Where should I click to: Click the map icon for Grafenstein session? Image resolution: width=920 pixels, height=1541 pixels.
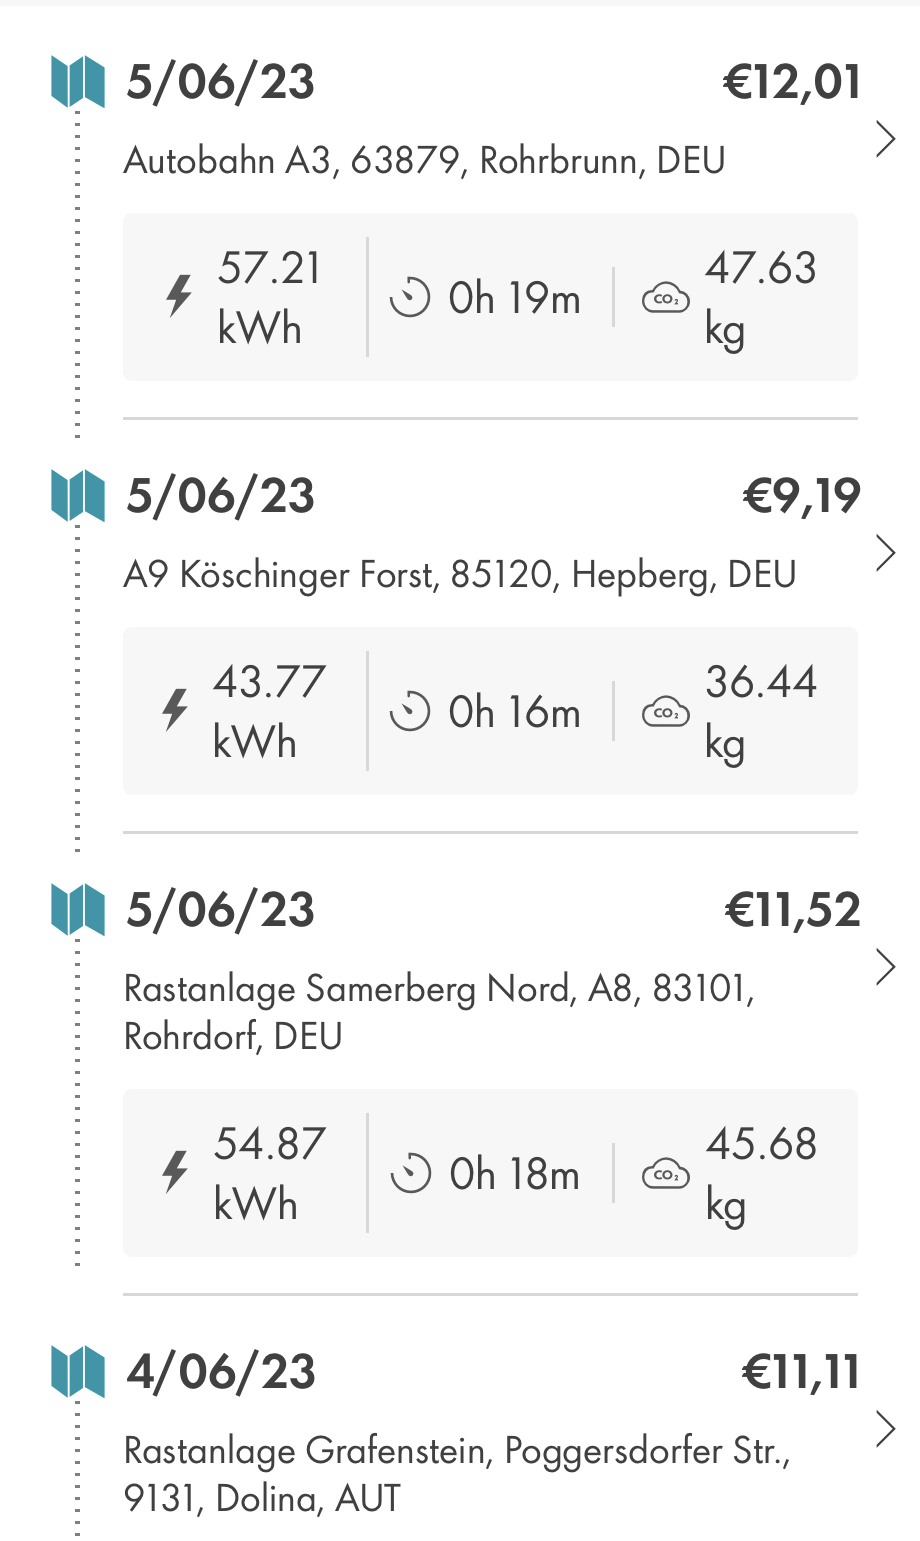78,1372
